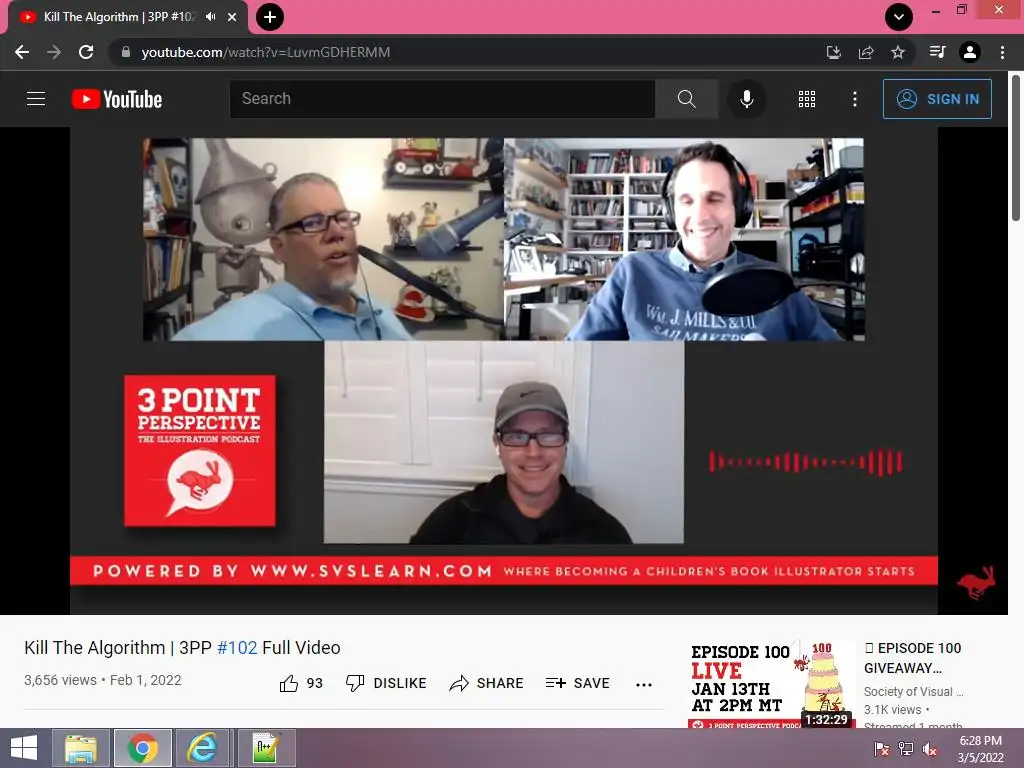Click the share page icon in address bar
1024x768 pixels.
(866, 52)
